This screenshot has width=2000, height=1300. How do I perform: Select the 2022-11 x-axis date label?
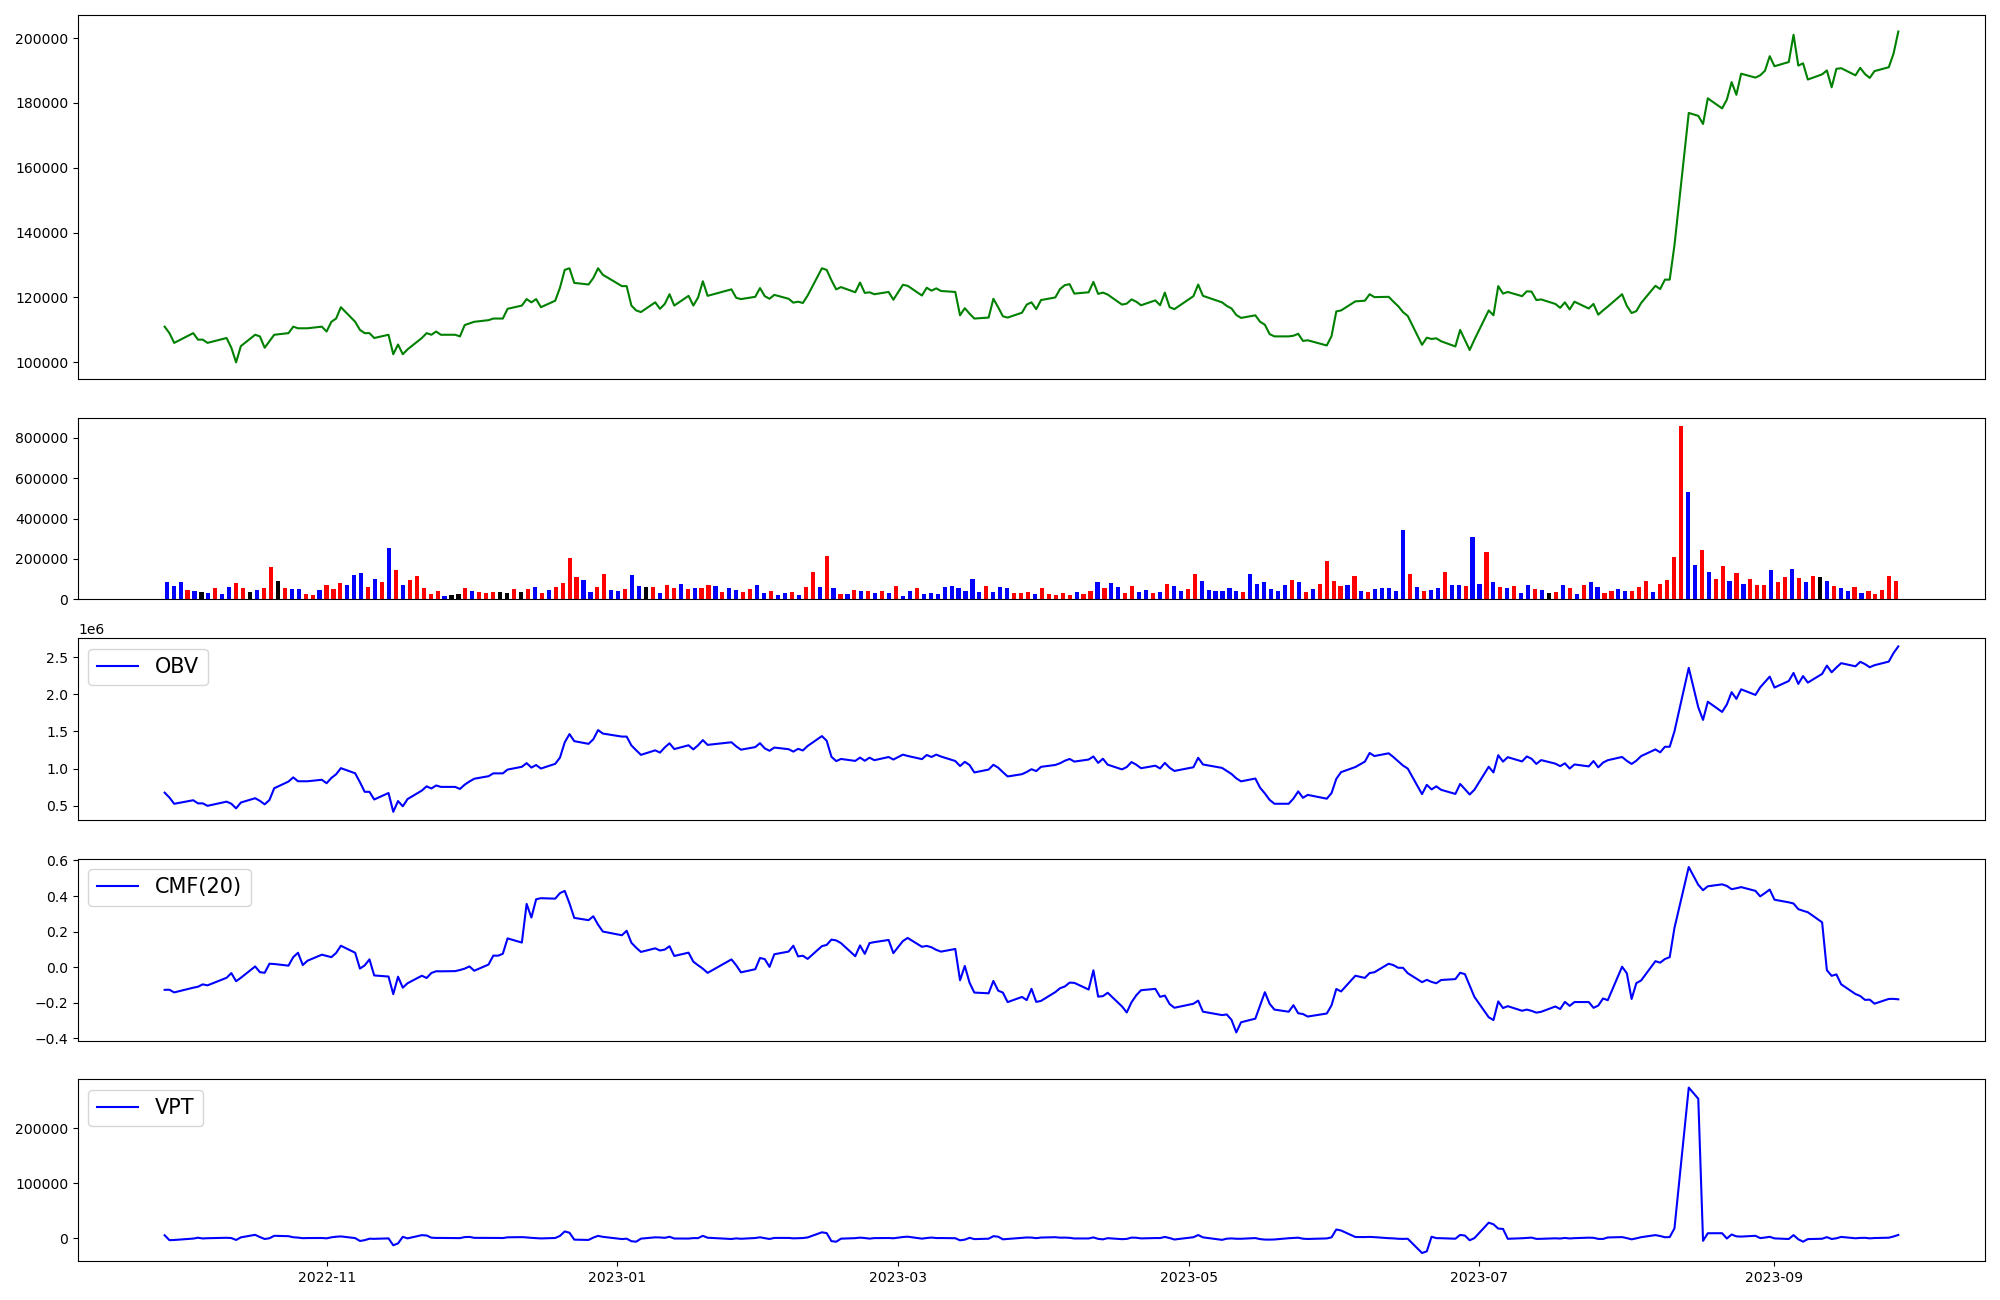click(327, 1277)
